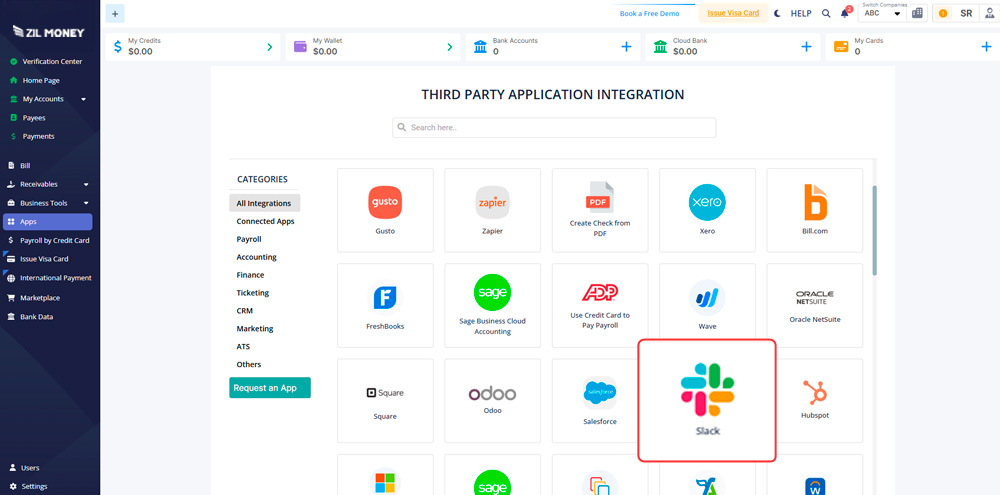Filter by Ticketing category
Screen dimensions: 1000x495
253,293
